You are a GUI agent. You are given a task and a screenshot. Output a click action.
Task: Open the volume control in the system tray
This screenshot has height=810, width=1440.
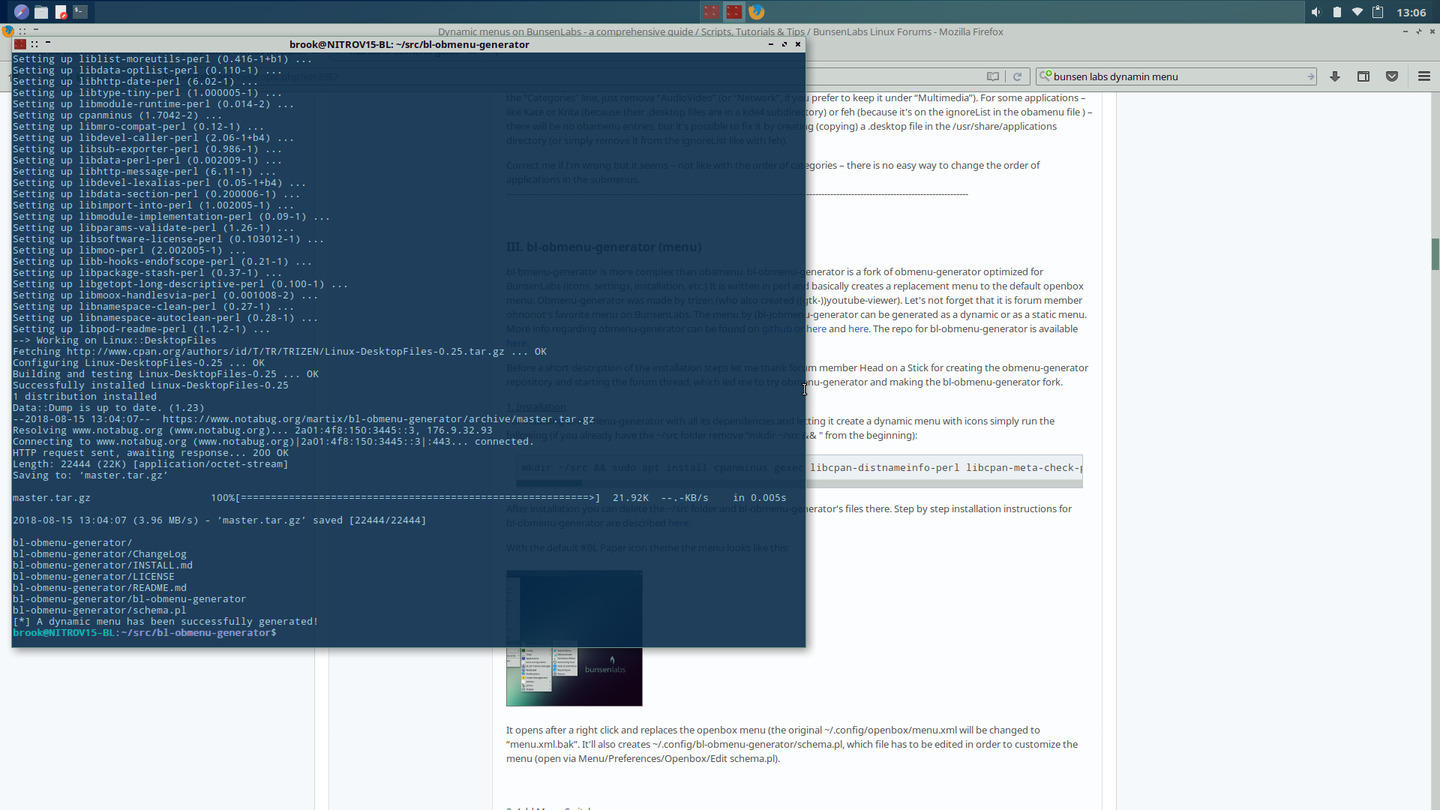pos(1315,12)
